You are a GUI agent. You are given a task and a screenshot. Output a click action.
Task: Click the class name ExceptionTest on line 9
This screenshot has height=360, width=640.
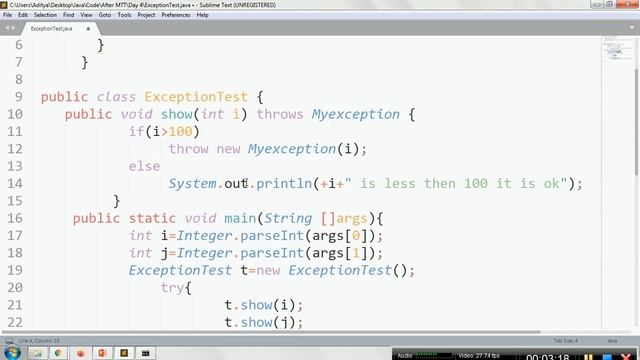coord(196,97)
